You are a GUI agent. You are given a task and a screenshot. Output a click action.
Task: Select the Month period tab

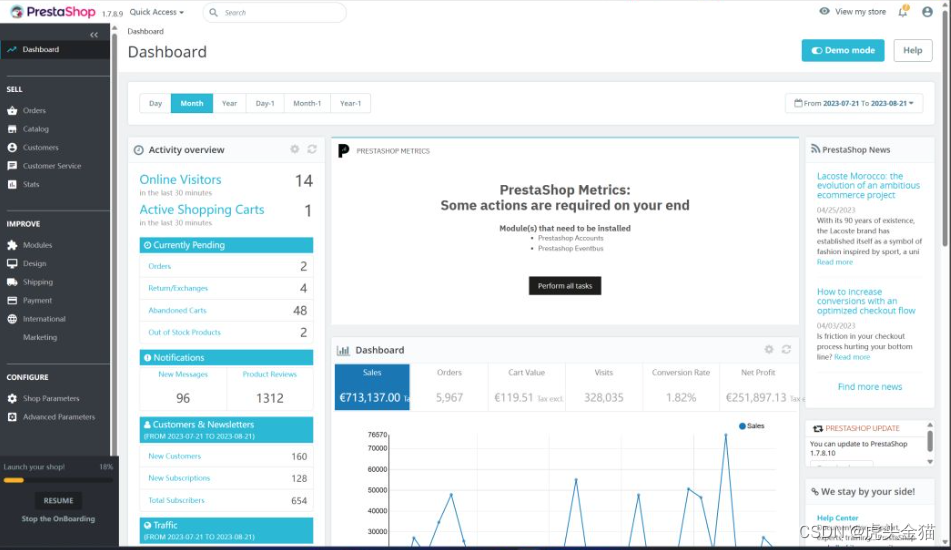click(x=192, y=103)
